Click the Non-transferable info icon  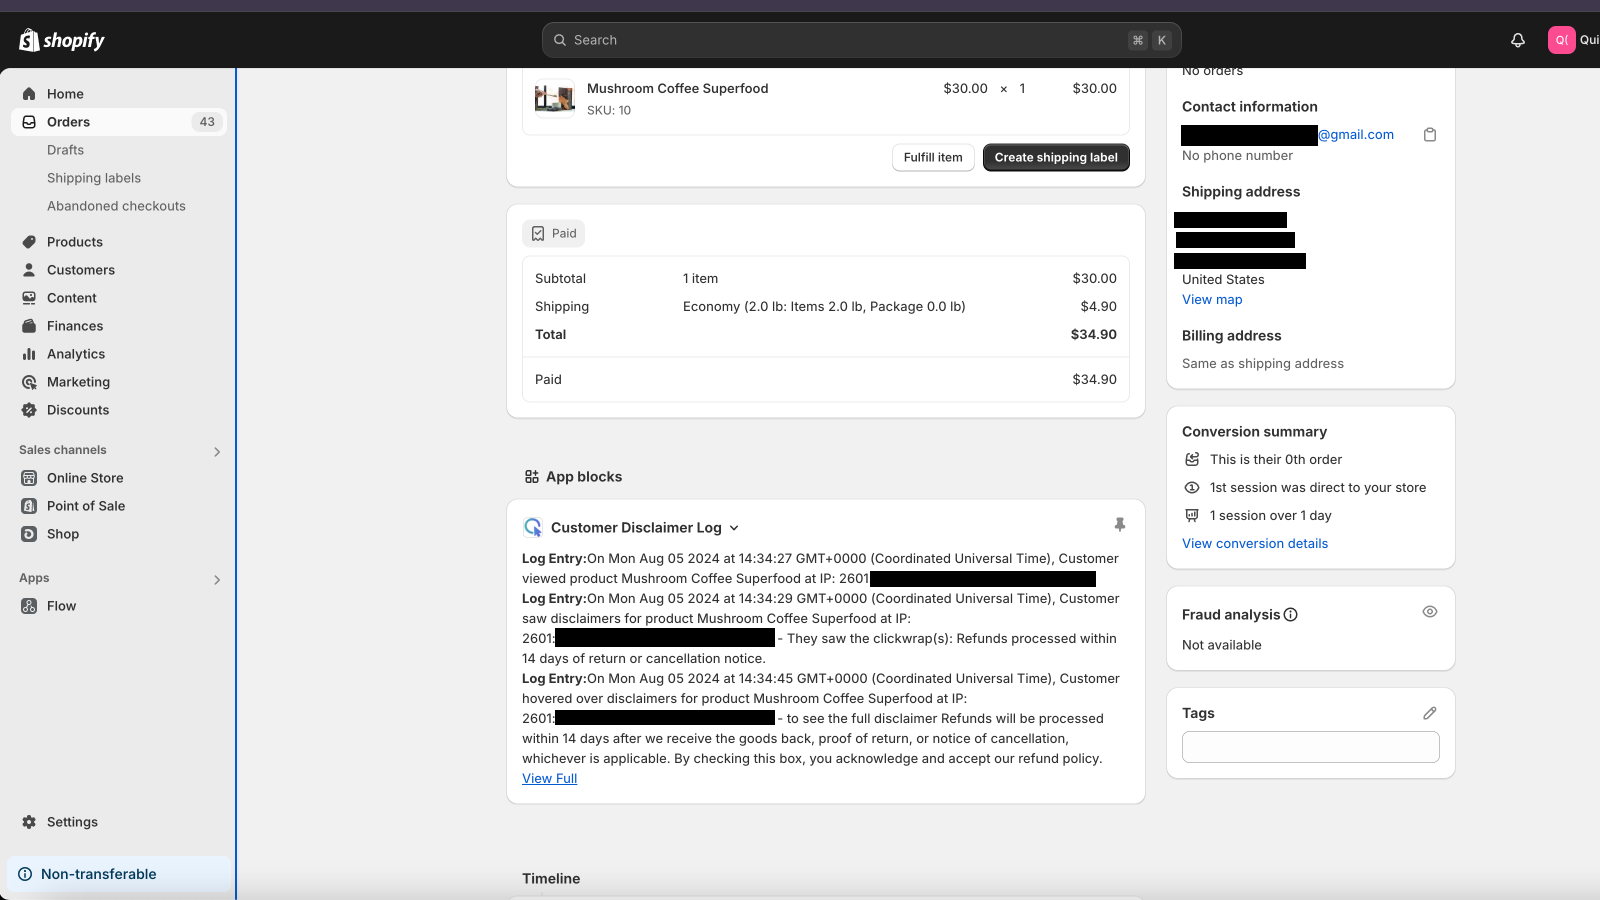[25, 874]
